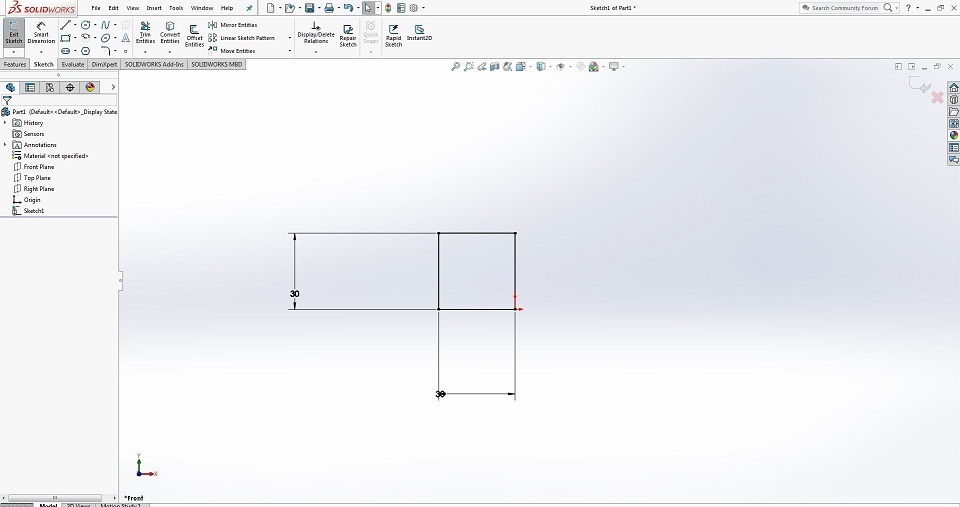
Task: Open the Edit menu
Action: (113, 8)
